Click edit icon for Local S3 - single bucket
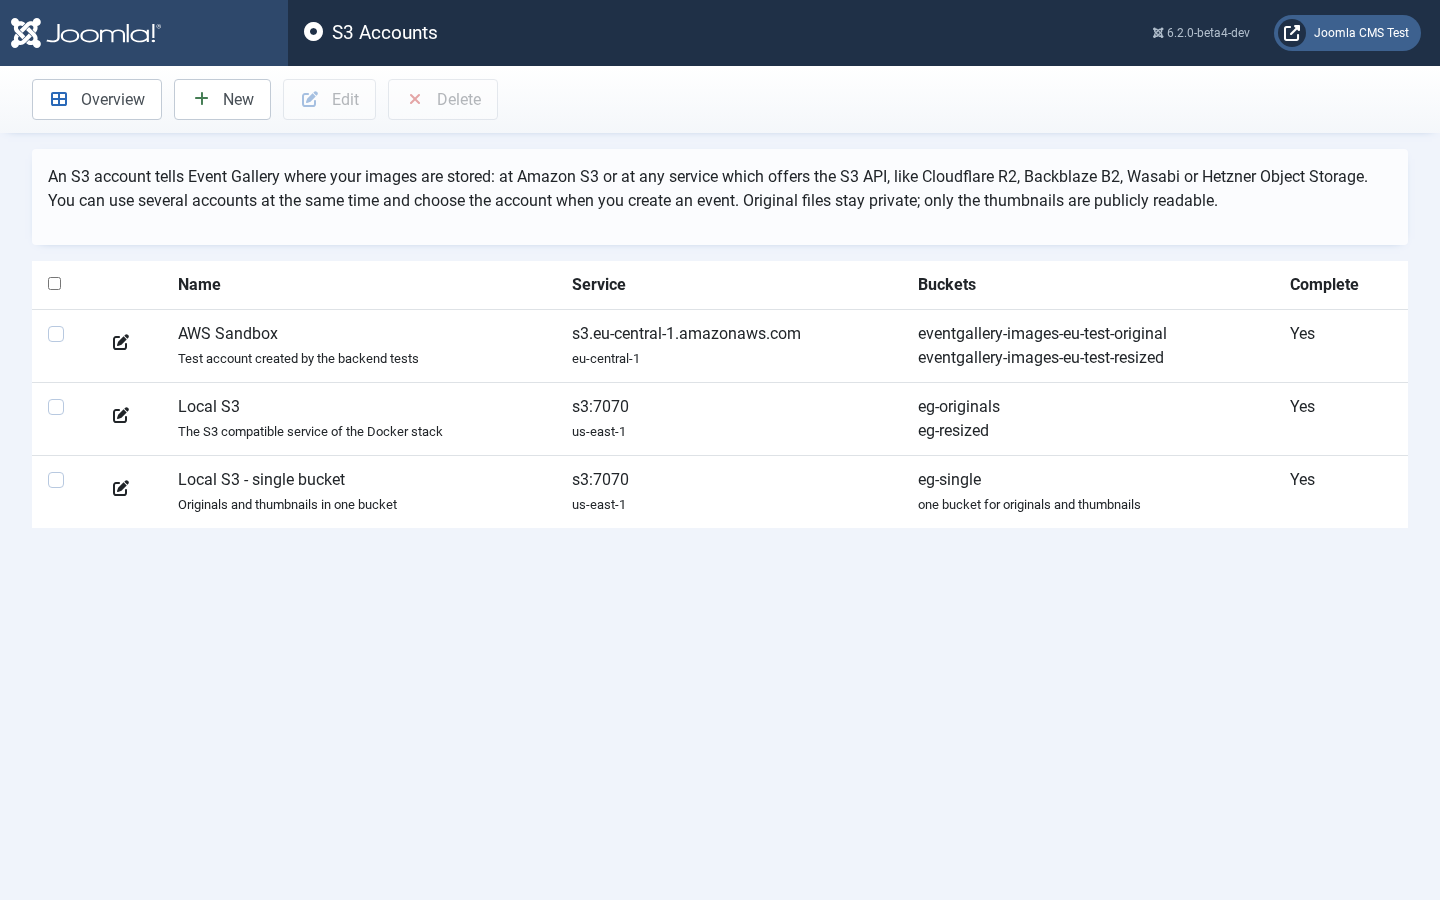1440x900 pixels. point(121,488)
